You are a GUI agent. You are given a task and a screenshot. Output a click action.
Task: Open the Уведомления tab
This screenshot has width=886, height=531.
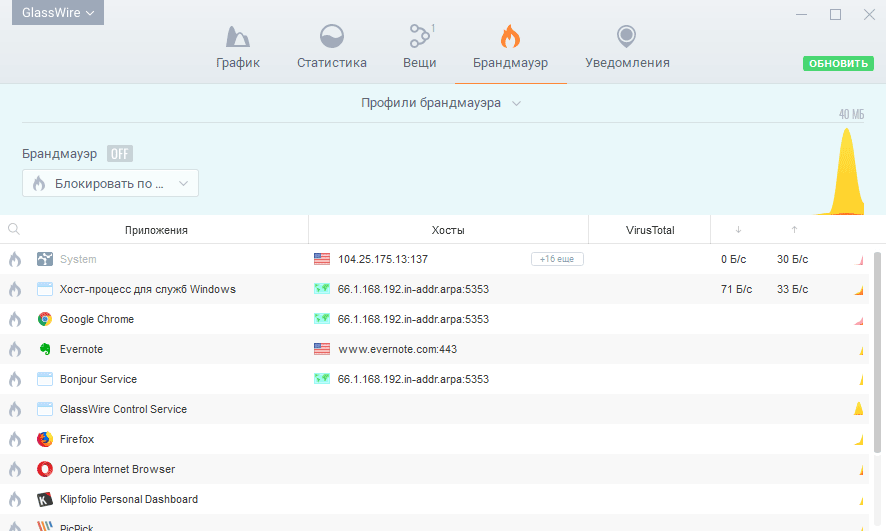(x=627, y=47)
